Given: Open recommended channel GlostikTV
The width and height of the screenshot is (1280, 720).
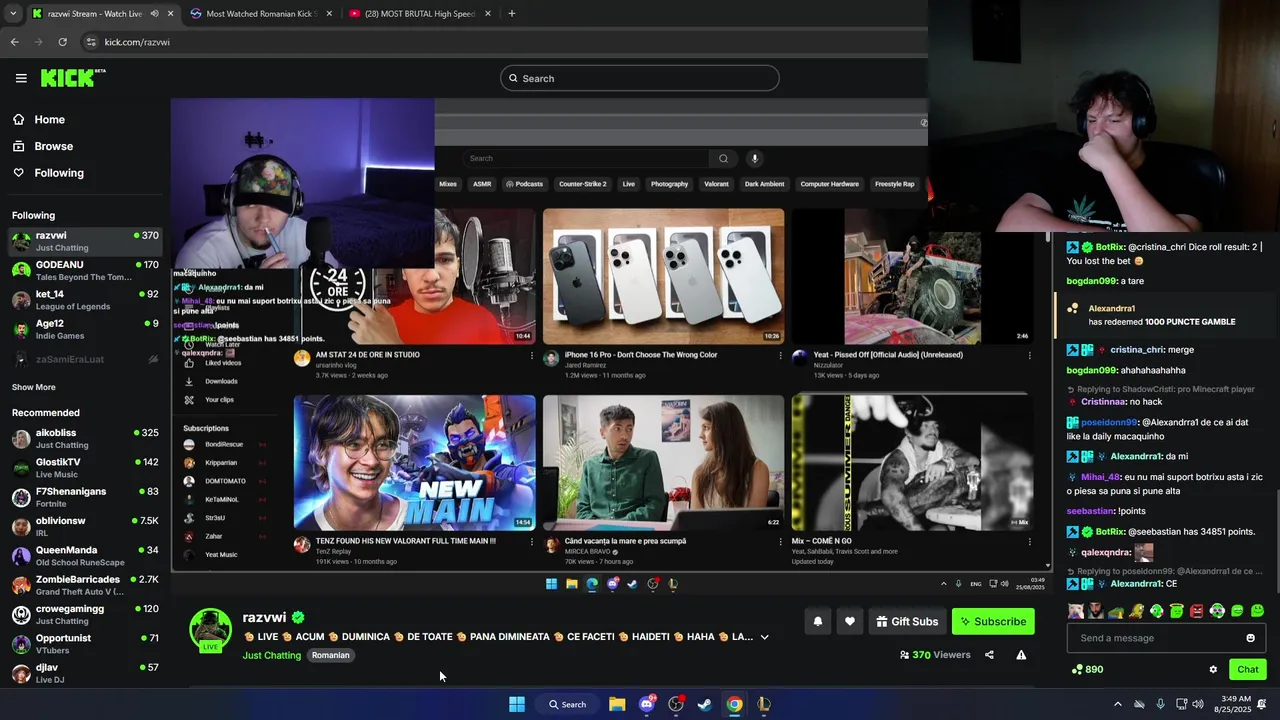Looking at the screenshot, I should [x=85, y=467].
